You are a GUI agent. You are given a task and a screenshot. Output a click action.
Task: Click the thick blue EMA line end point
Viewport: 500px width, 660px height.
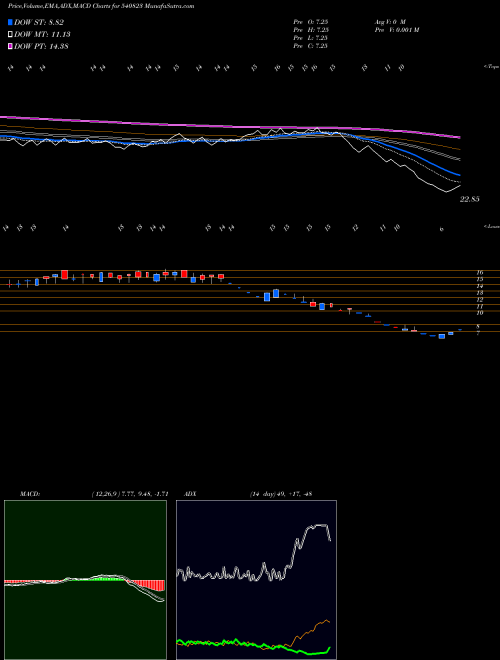(x=460, y=175)
